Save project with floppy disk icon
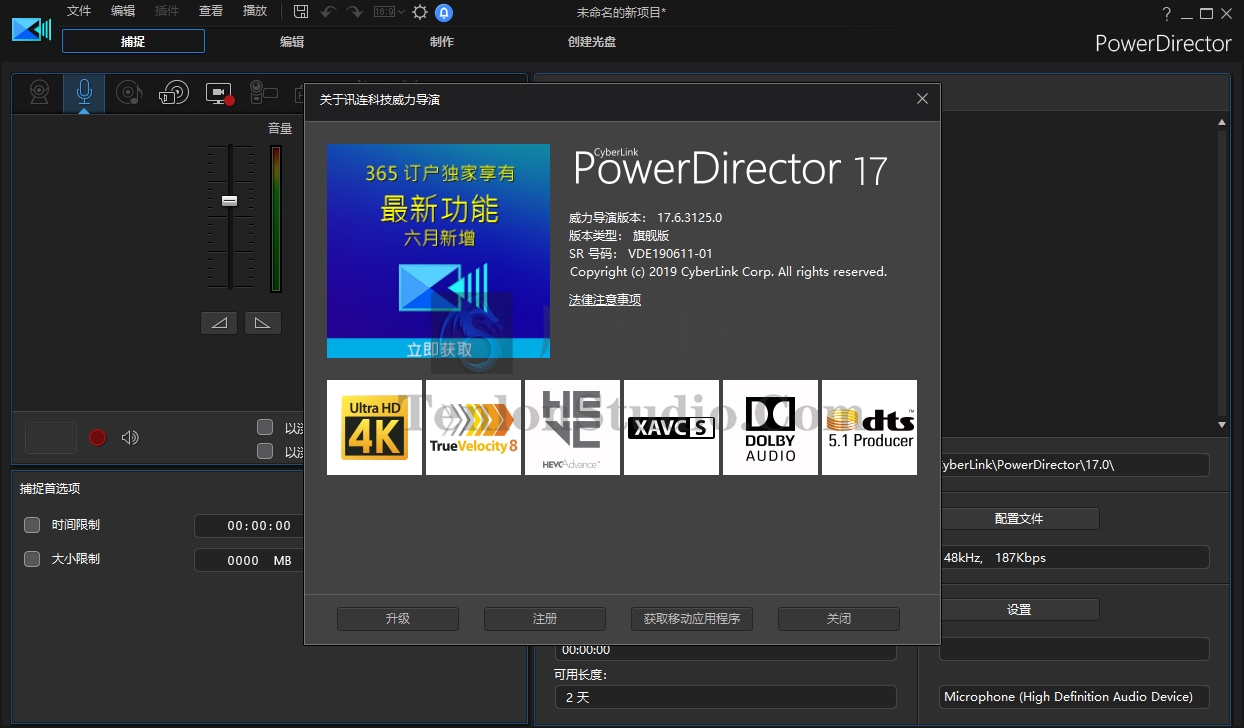This screenshot has height=728, width=1244. click(x=301, y=12)
